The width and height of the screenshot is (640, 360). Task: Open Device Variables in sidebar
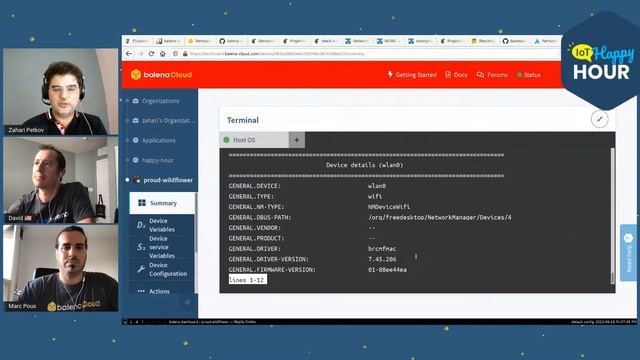(x=162, y=225)
